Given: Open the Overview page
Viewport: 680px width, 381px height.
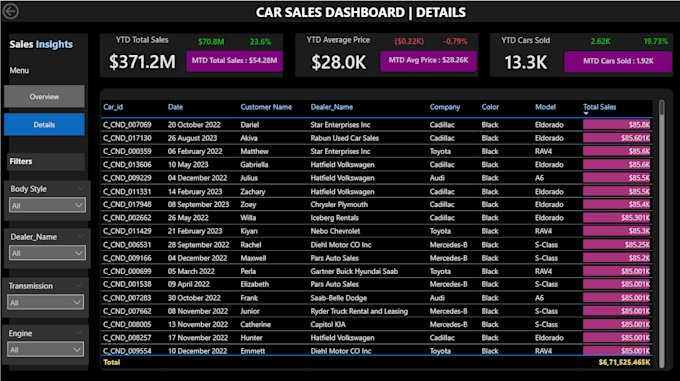Looking at the screenshot, I should 44,97.
